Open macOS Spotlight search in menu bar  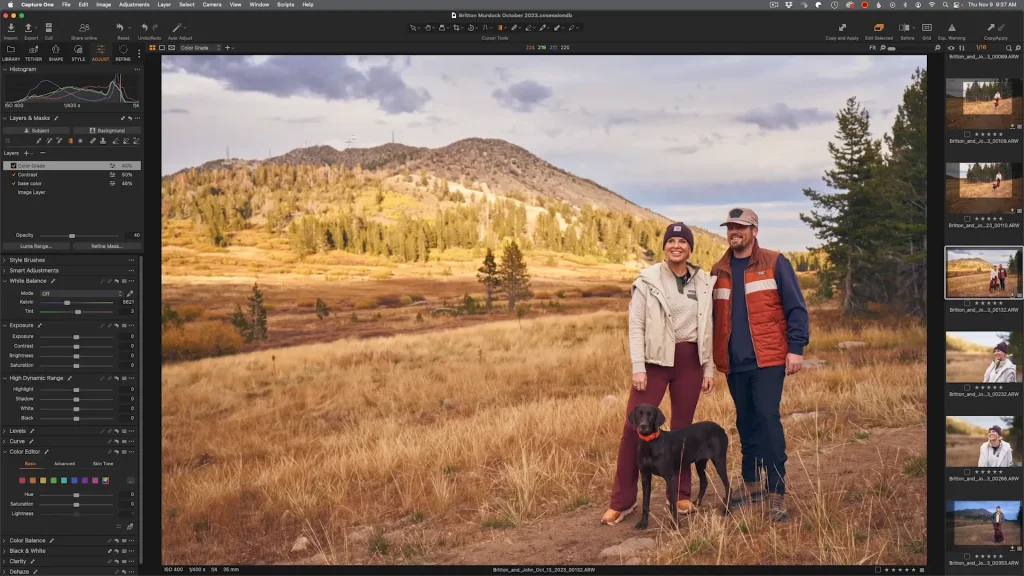(945, 5)
